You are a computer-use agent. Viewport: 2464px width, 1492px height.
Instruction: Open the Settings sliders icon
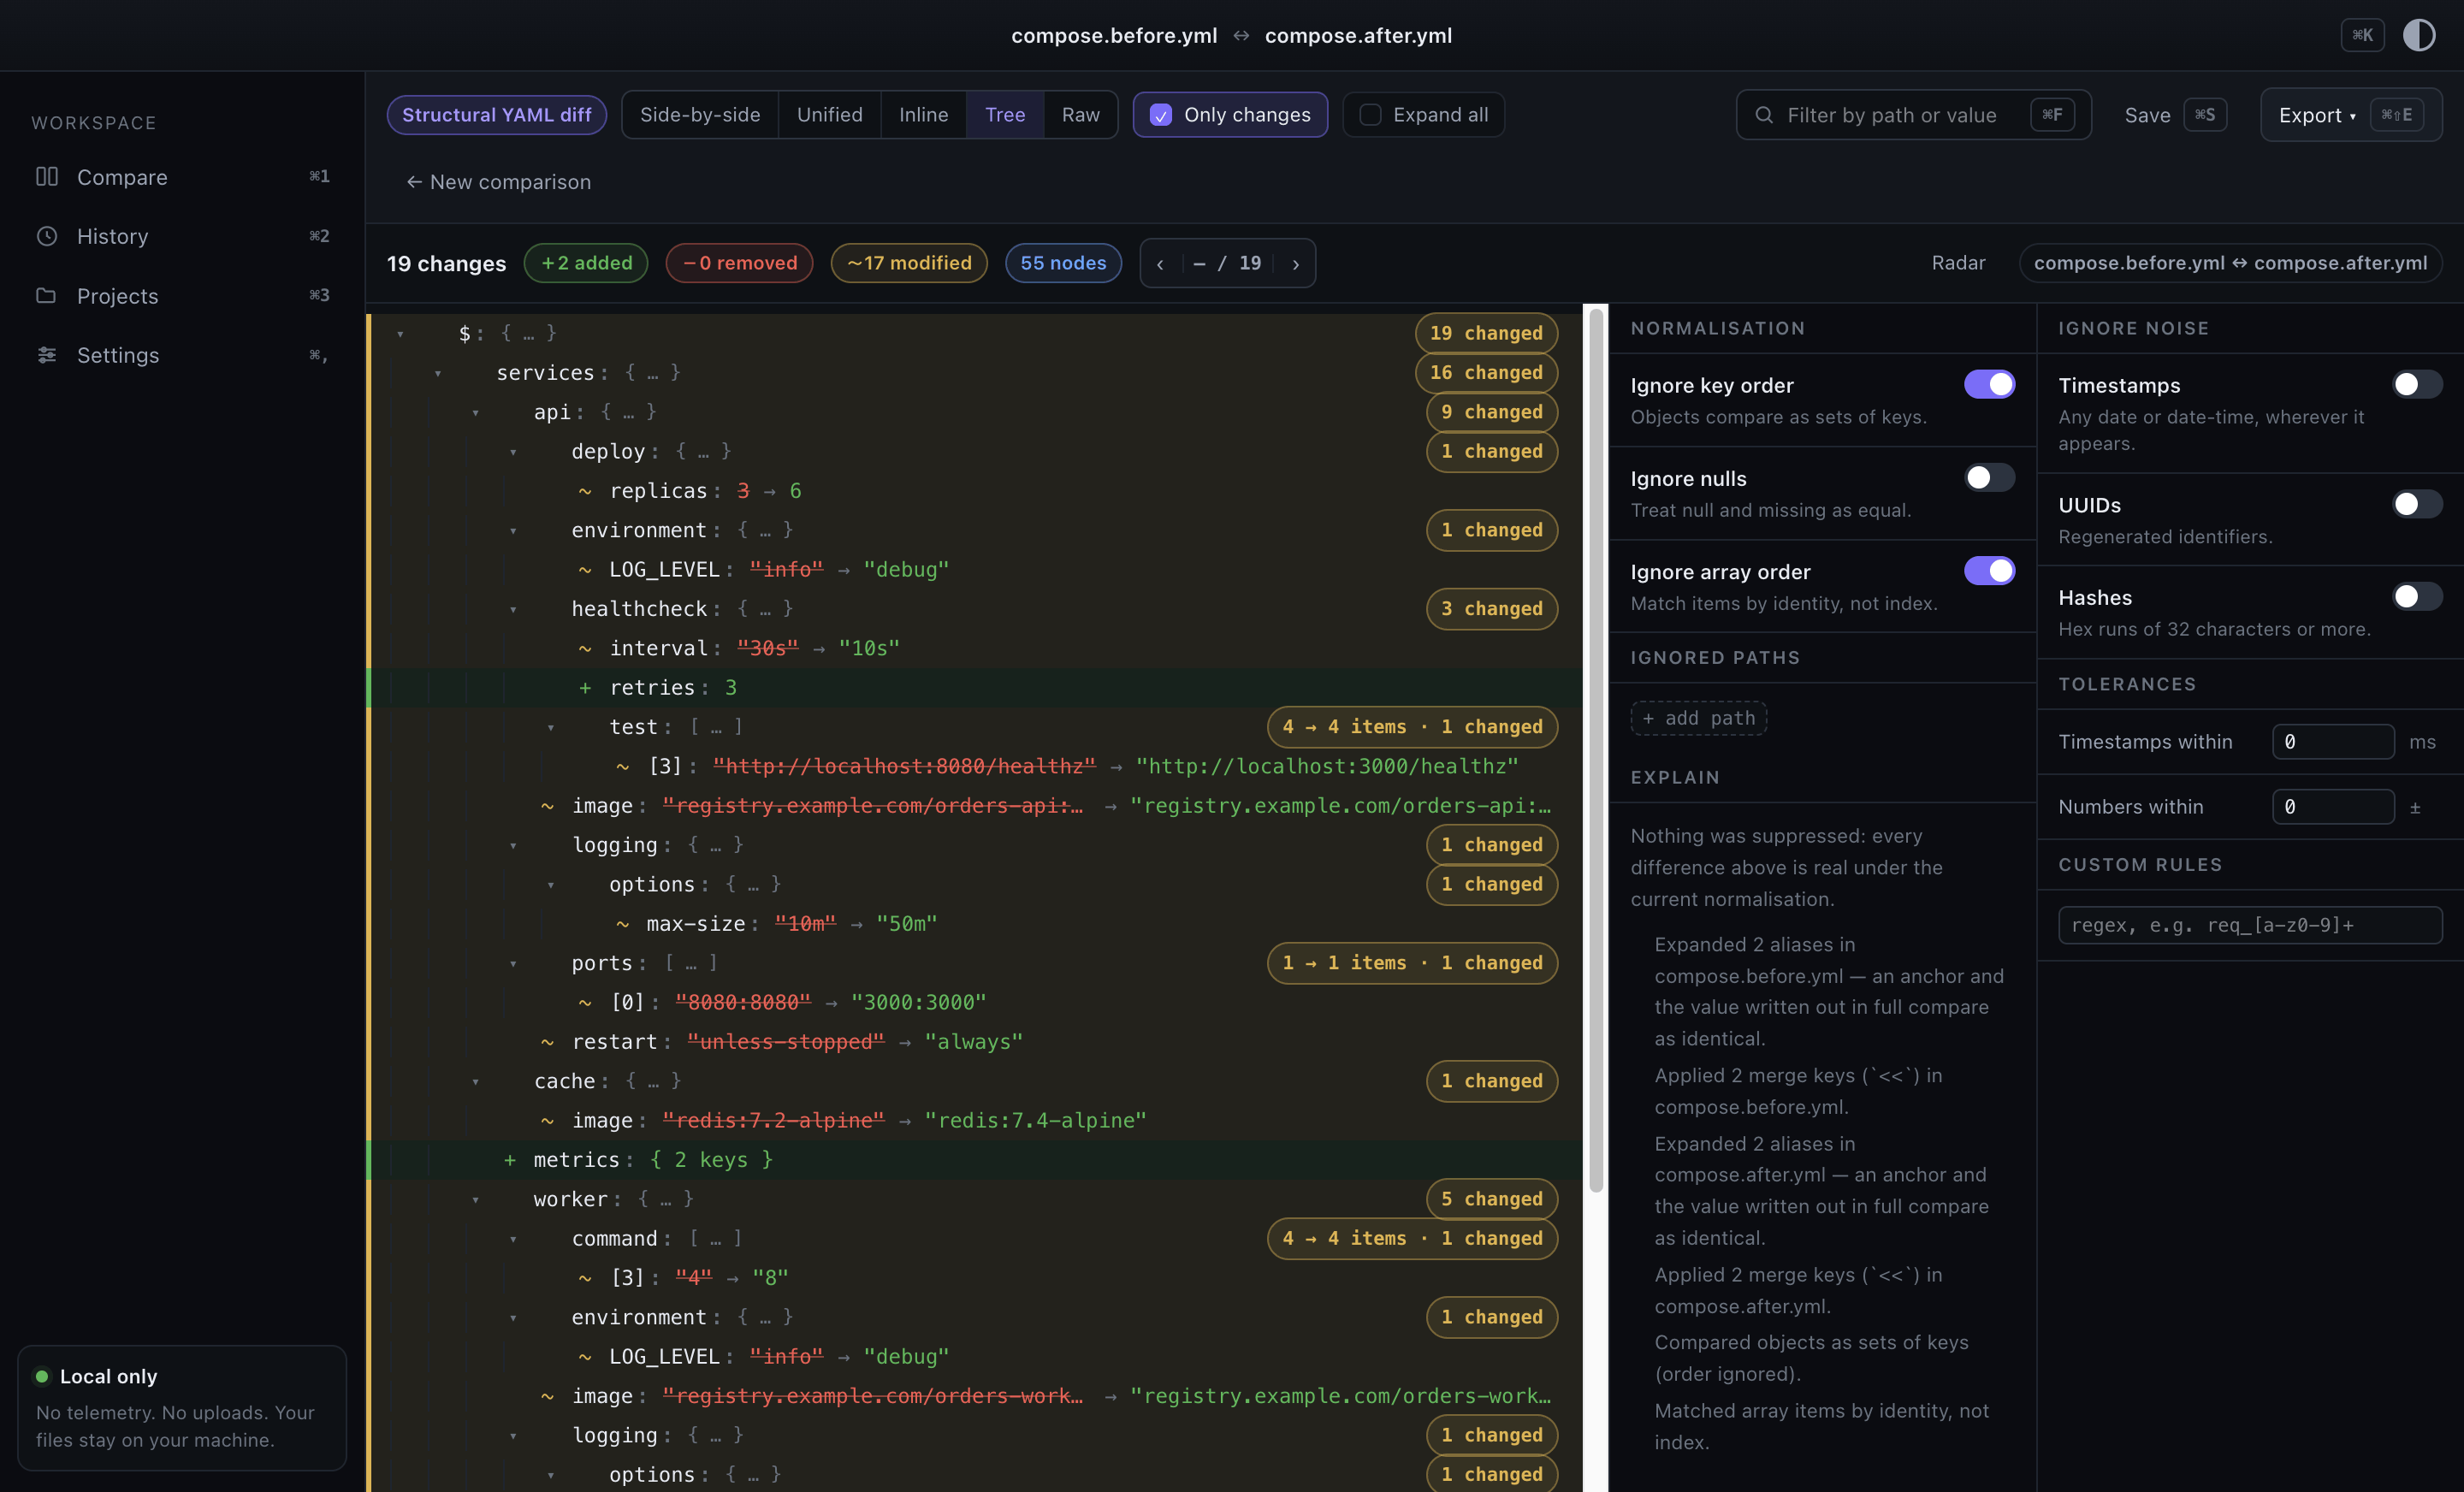pos(47,355)
